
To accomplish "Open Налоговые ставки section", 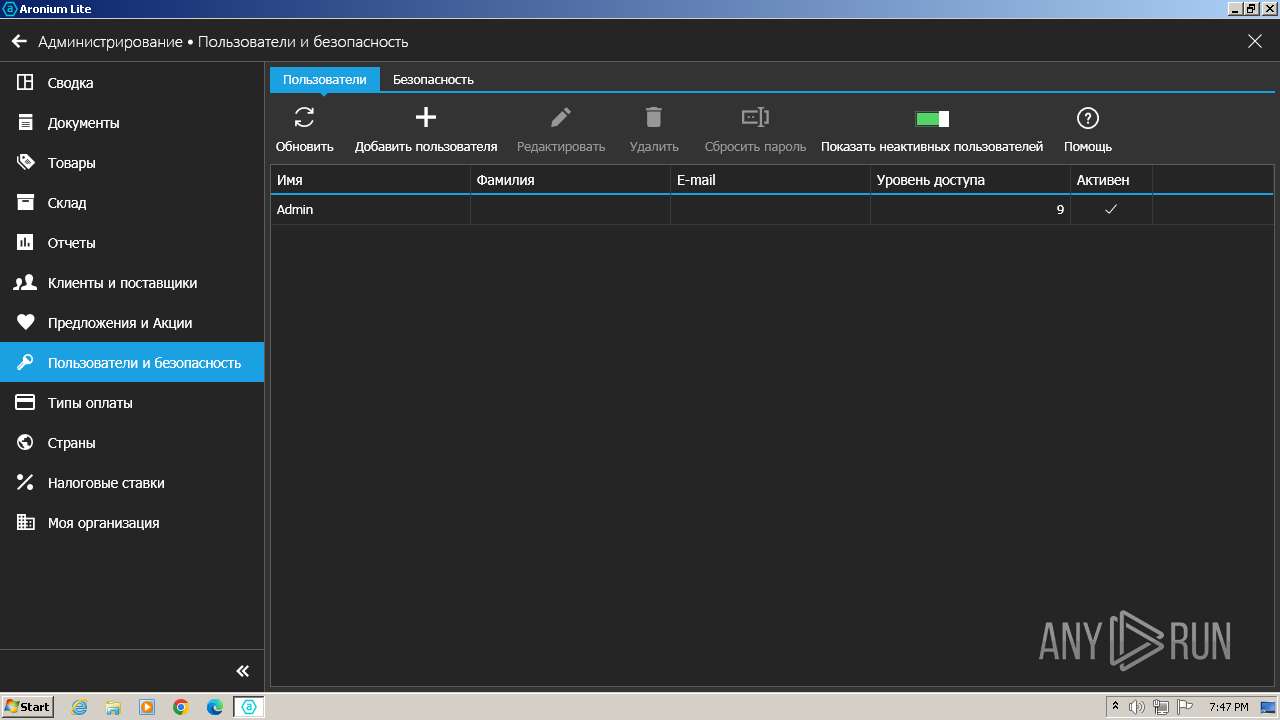I will (x=132, y=483).
